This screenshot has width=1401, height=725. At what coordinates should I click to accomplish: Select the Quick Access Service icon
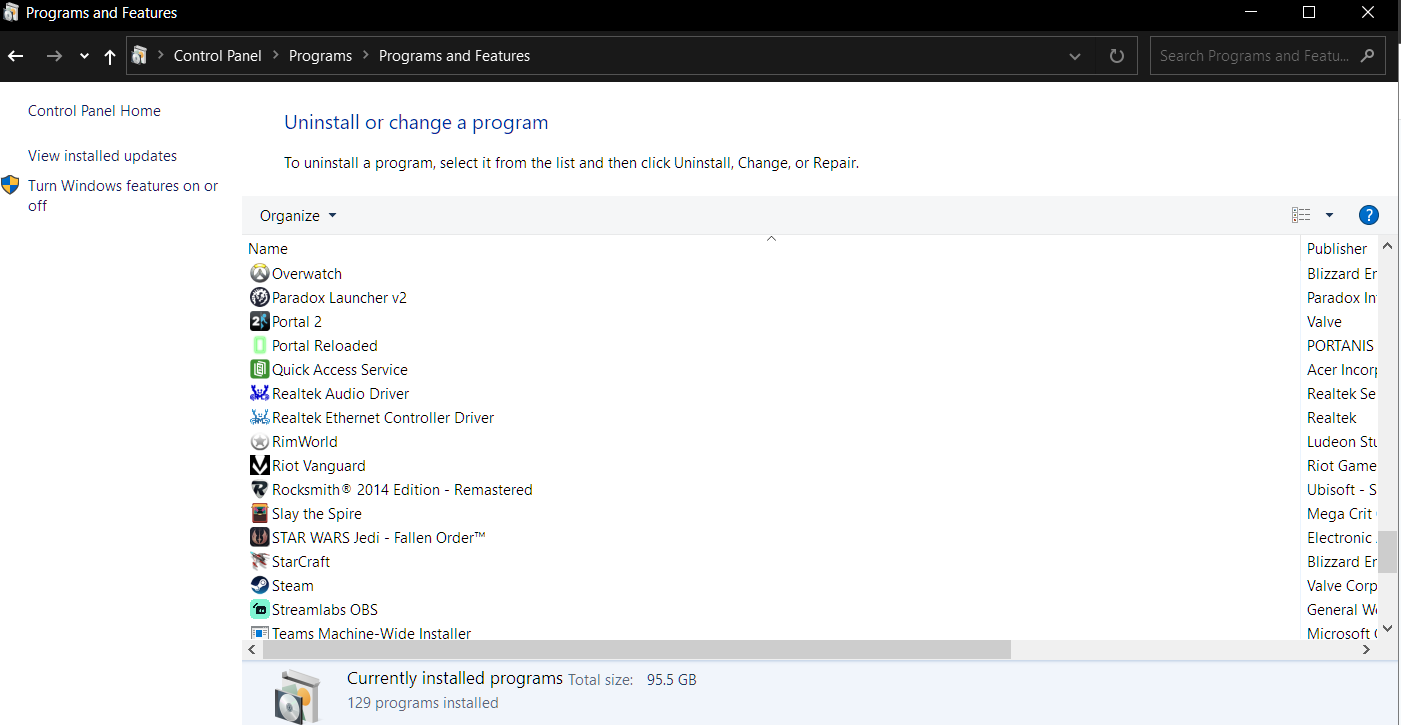[259, 369]
